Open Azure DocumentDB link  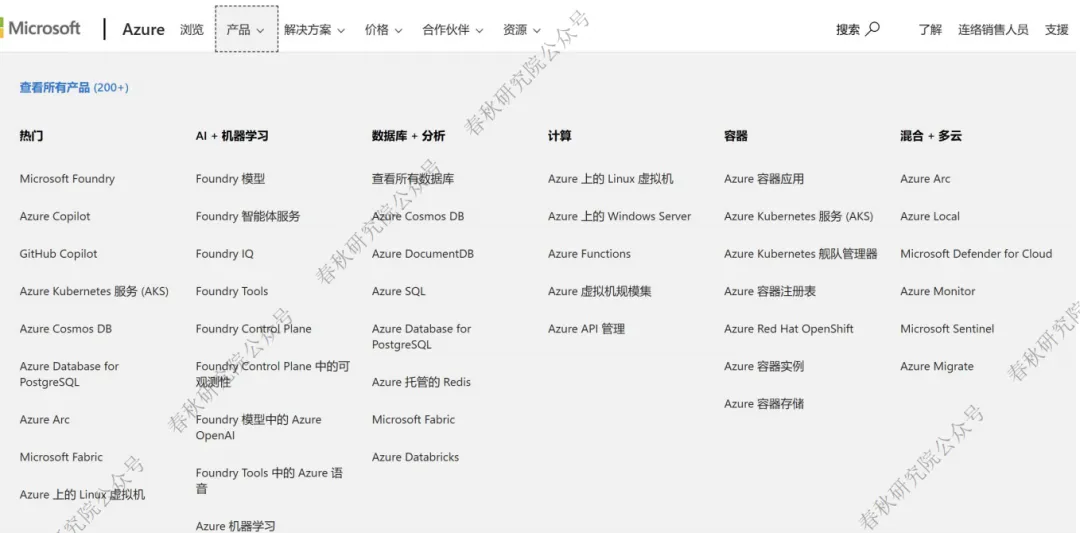click(423, 253)
